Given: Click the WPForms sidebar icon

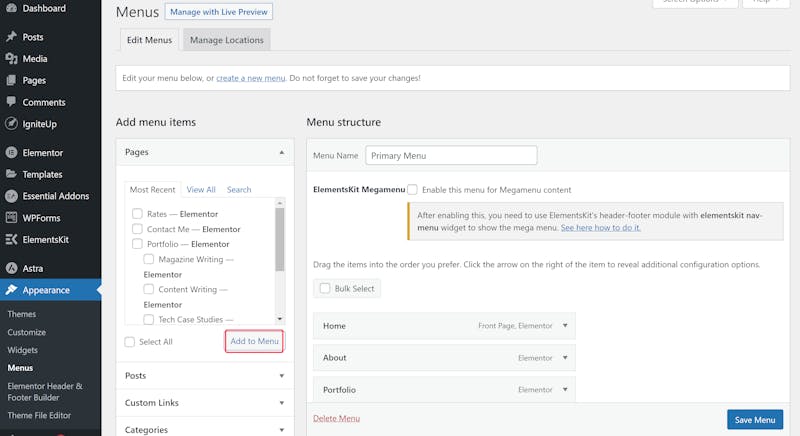Looking at the screenshot, I should 11,218.
